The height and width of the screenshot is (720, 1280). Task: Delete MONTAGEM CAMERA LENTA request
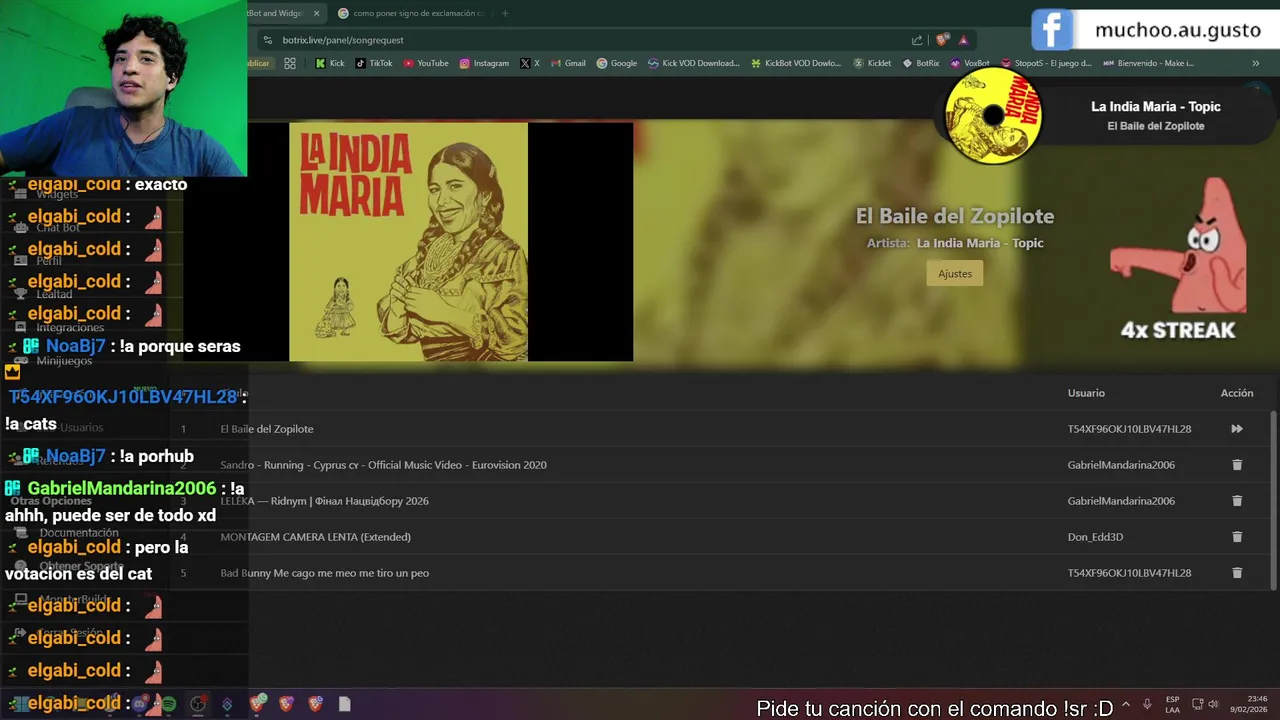1237,537
